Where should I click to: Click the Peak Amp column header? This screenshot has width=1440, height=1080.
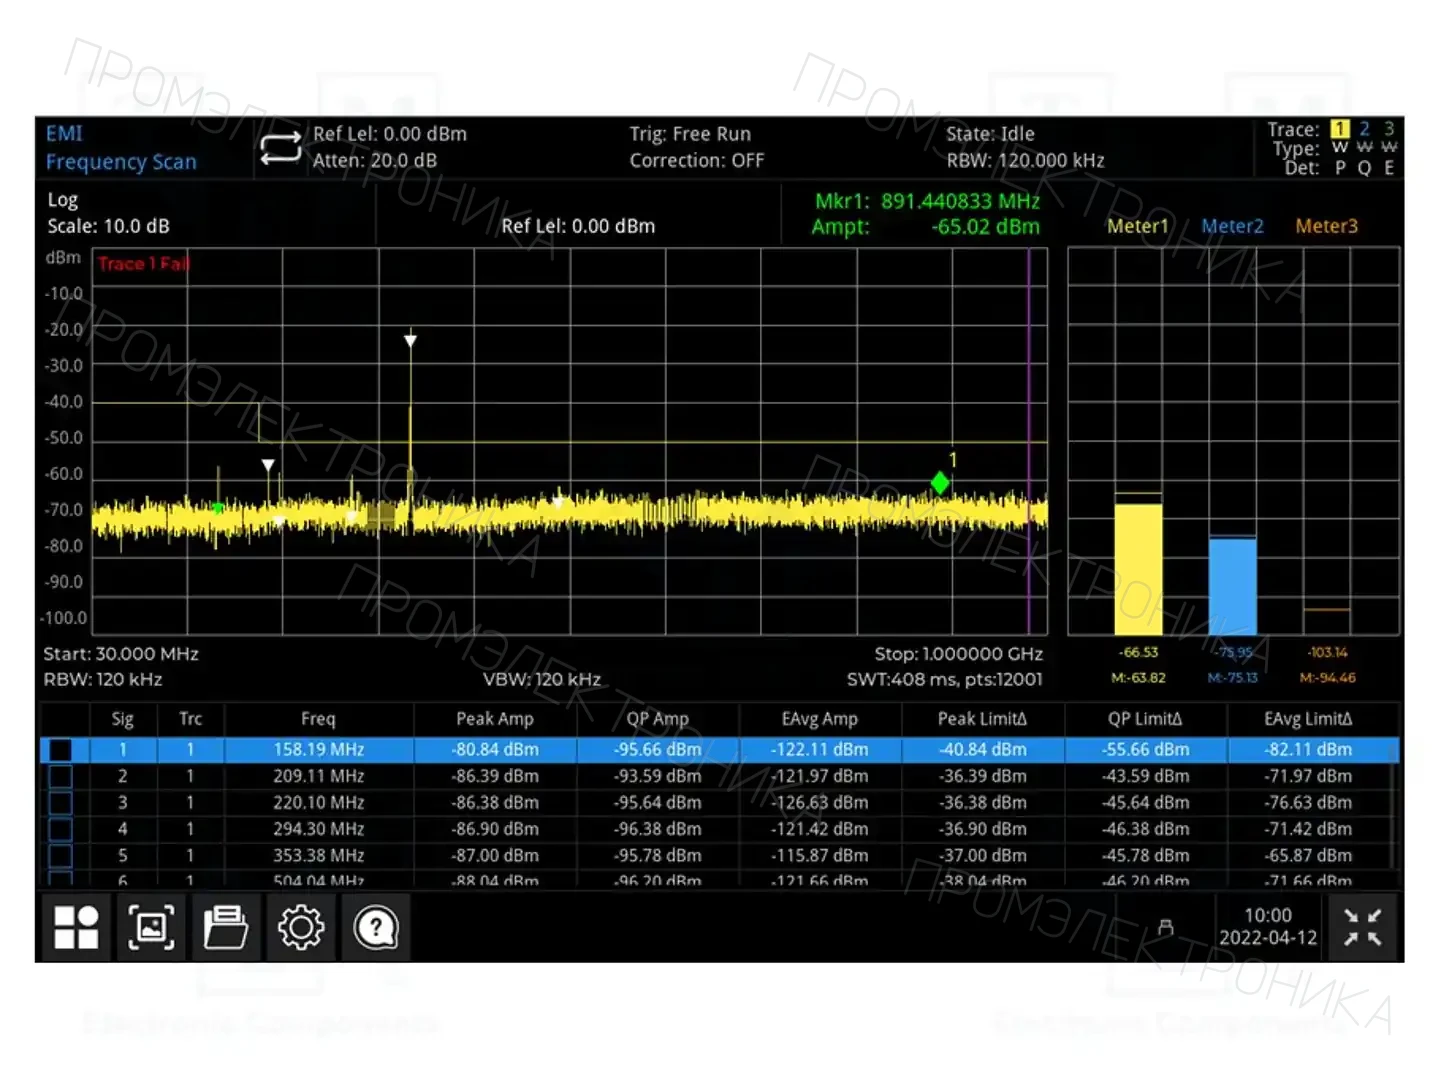click(495, 719)
